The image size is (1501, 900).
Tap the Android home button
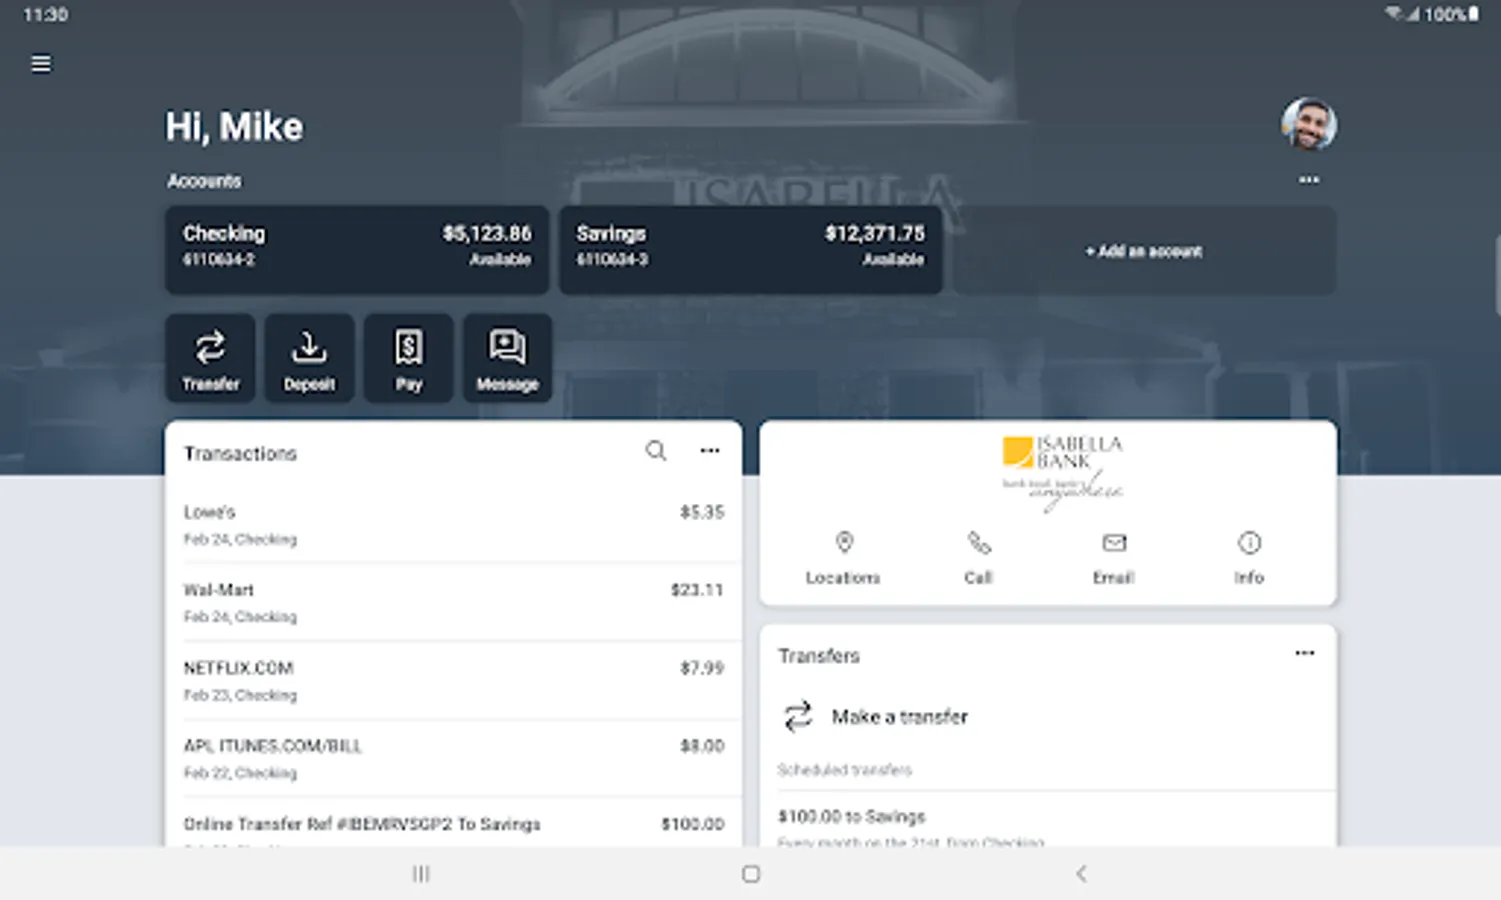(751, 874)
